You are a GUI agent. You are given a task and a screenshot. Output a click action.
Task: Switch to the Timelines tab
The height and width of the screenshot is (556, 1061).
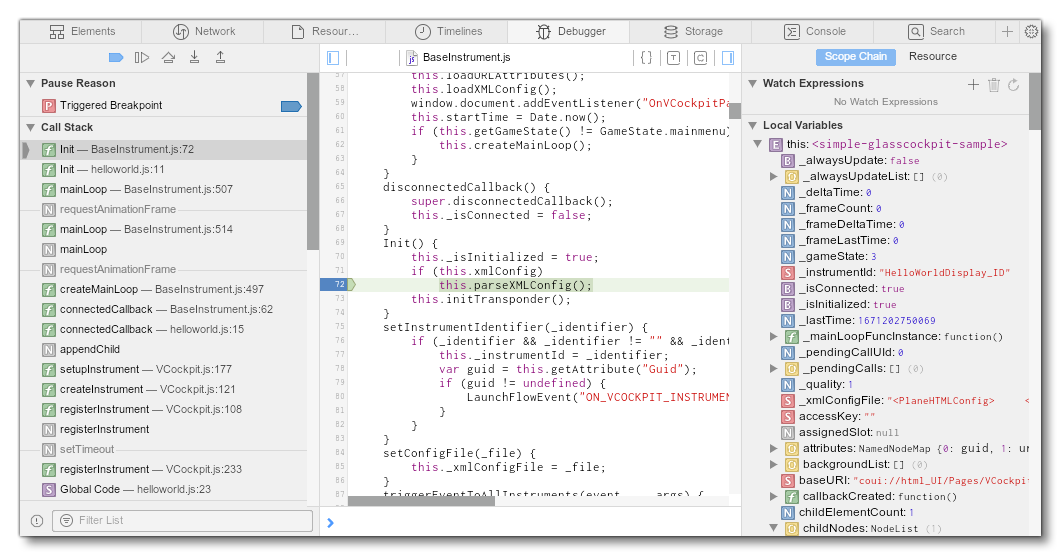(447, 31)
